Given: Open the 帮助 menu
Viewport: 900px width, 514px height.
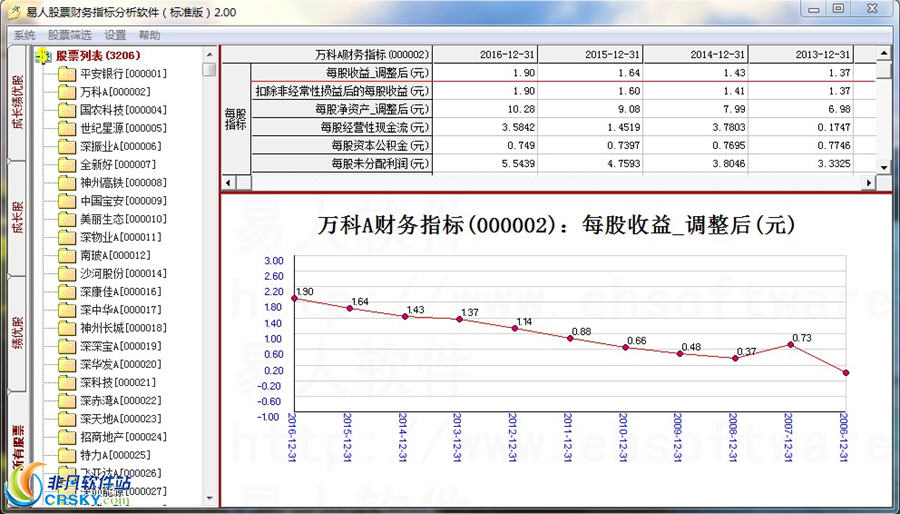Looking at the screenshot, I should pyautogui.click(x=149, y=34).
